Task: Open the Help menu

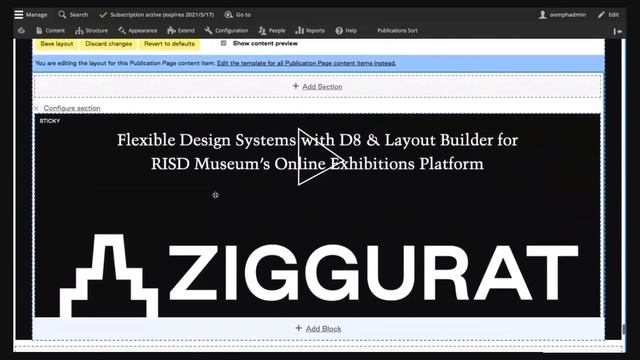Action: point(346,31)
